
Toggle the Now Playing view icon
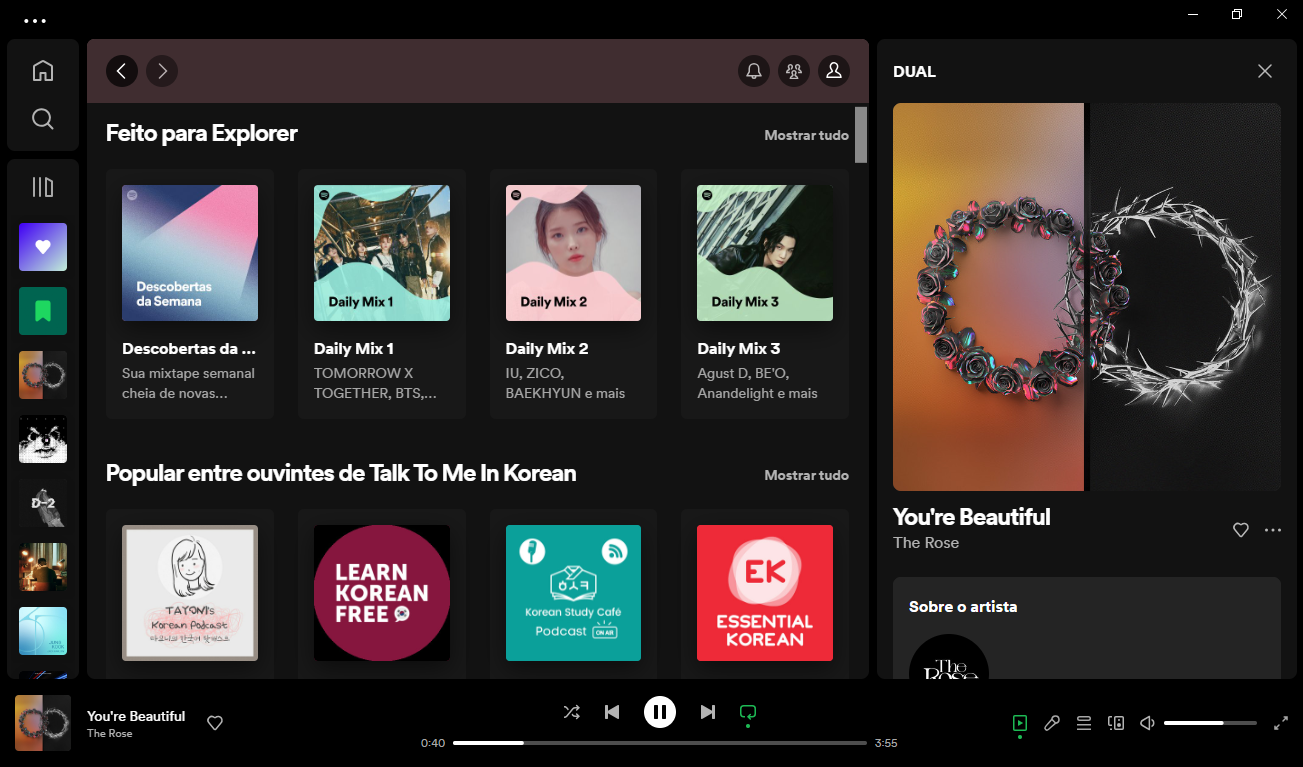coord(1019,723)
